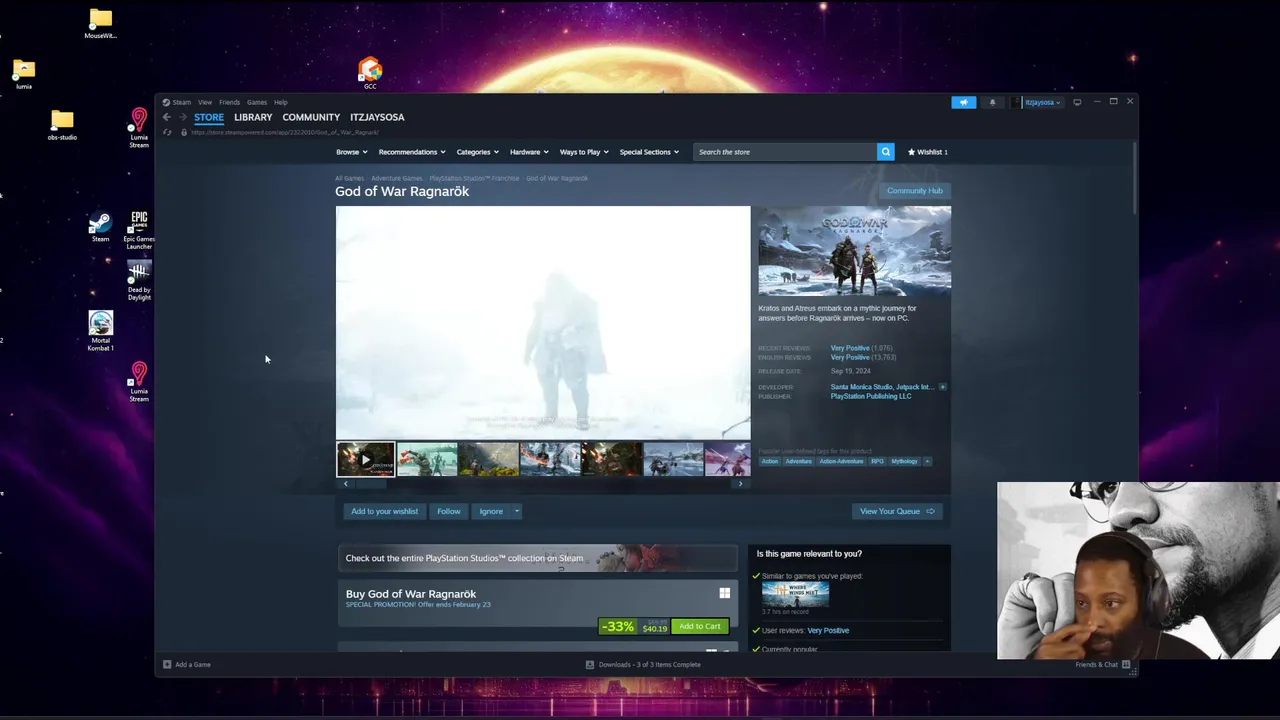
Task: Expand more tags with plus button
Action: pos(927,461)
